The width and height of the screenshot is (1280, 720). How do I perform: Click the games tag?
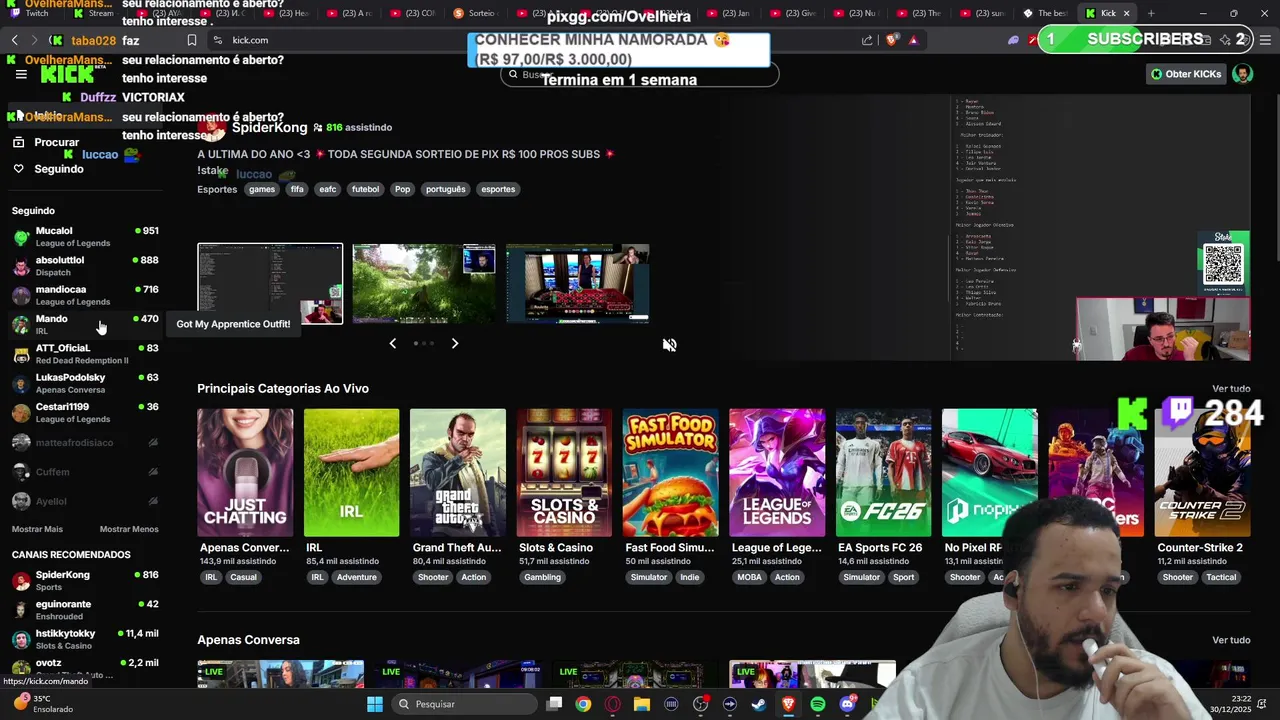(x=262, y=189)
